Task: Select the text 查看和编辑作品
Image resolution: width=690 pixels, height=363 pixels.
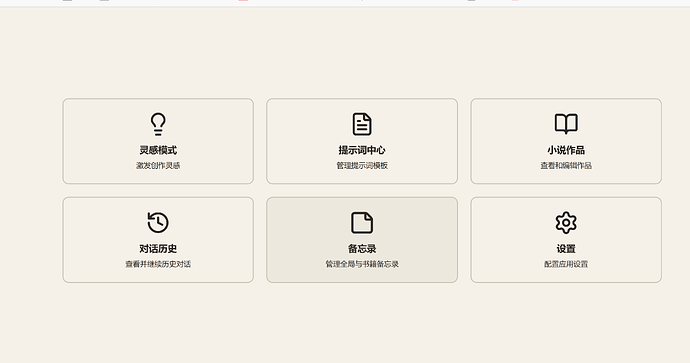Action: 566,165
